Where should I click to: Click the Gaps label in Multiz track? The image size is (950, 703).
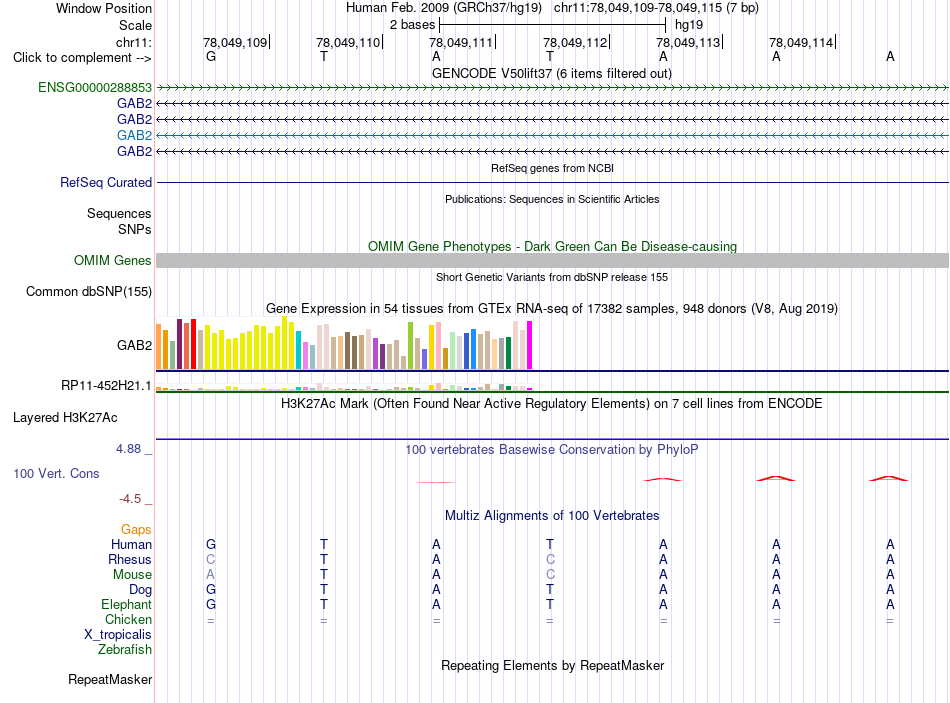click(136, 530)
